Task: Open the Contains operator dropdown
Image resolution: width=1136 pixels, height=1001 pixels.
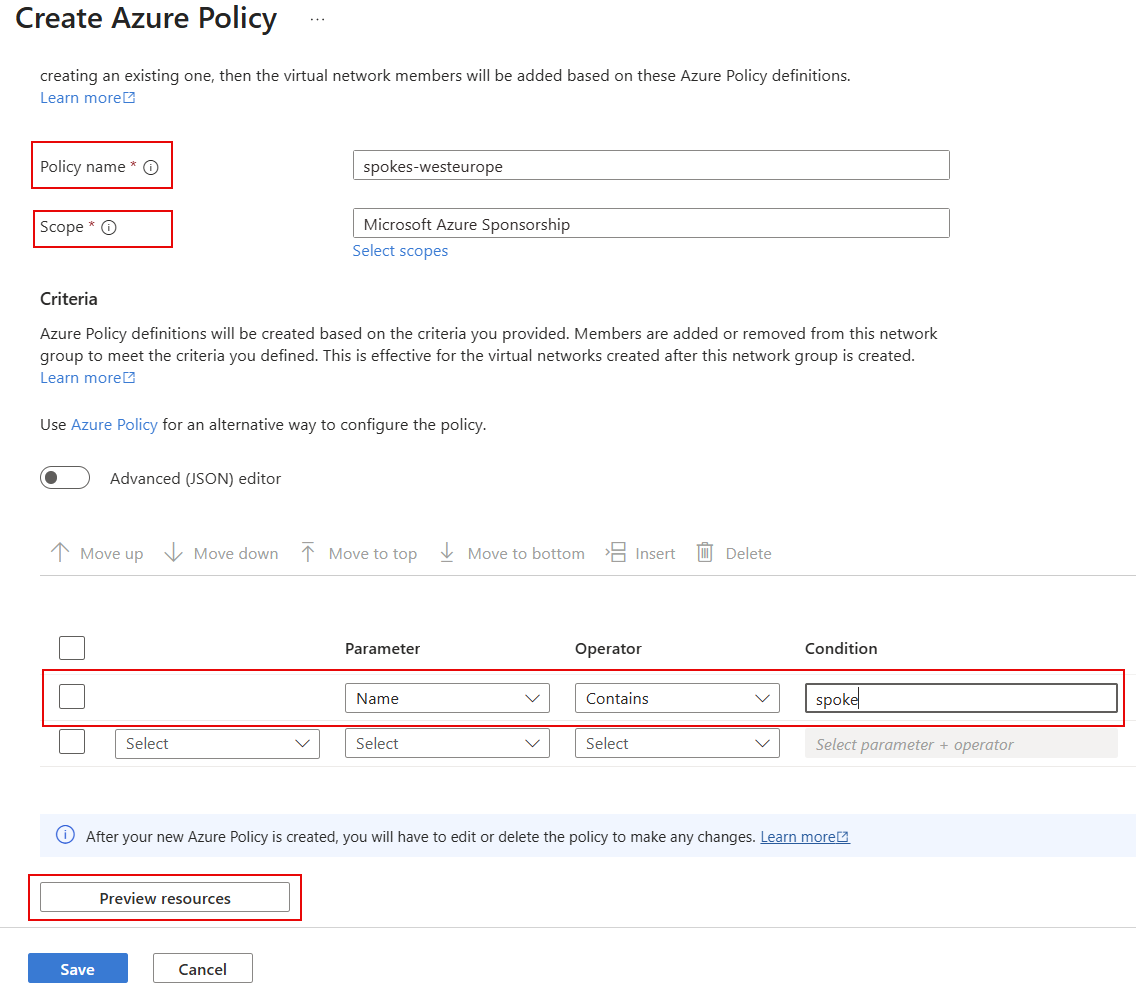Action: coord(677,698)
